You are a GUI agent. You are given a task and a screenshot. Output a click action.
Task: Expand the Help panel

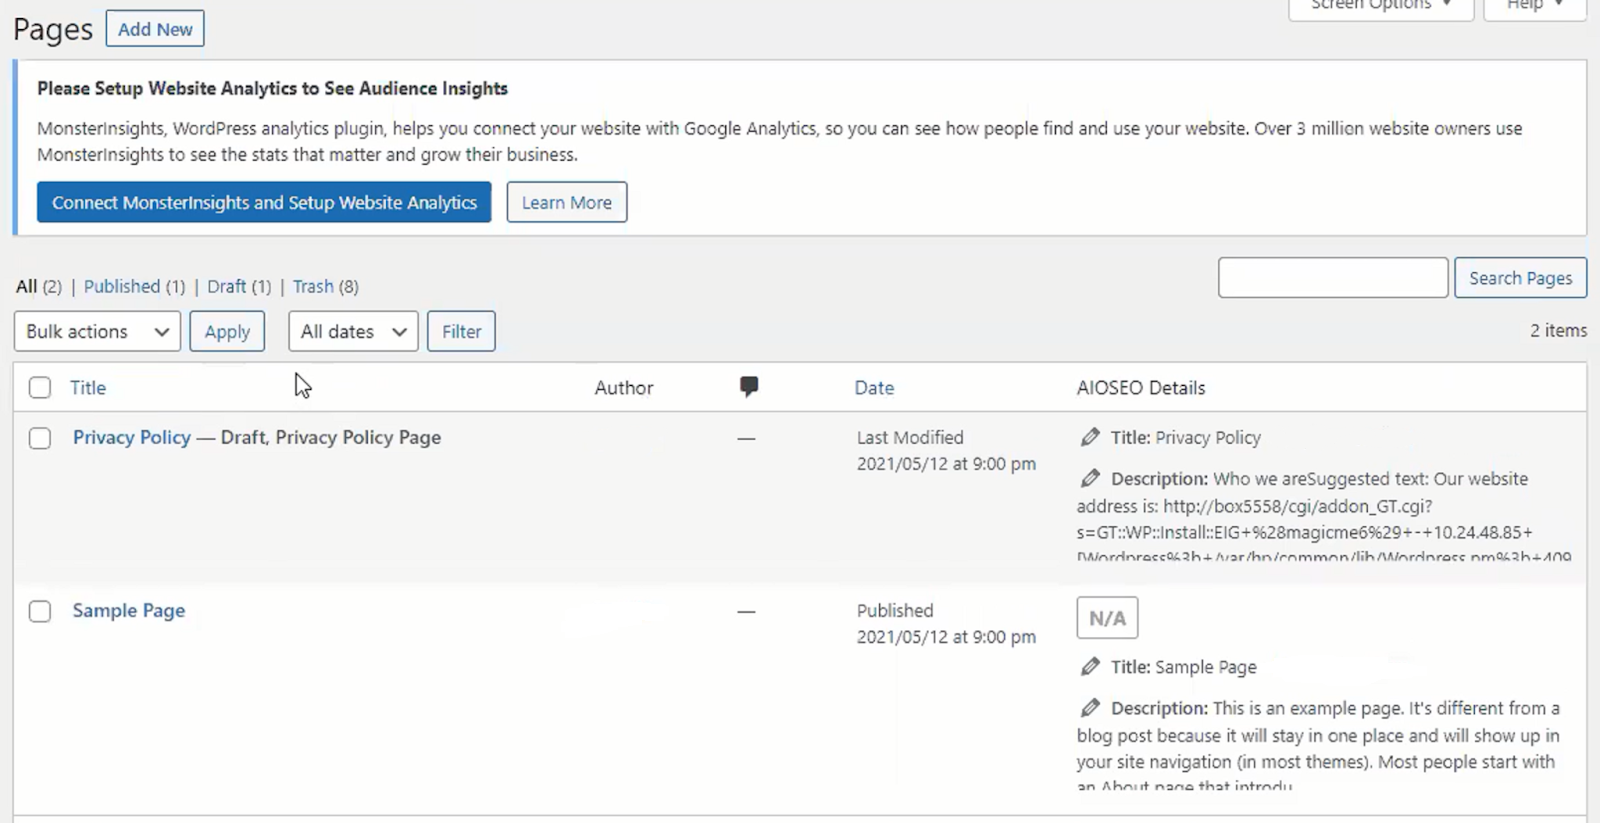pos(1534,6)
